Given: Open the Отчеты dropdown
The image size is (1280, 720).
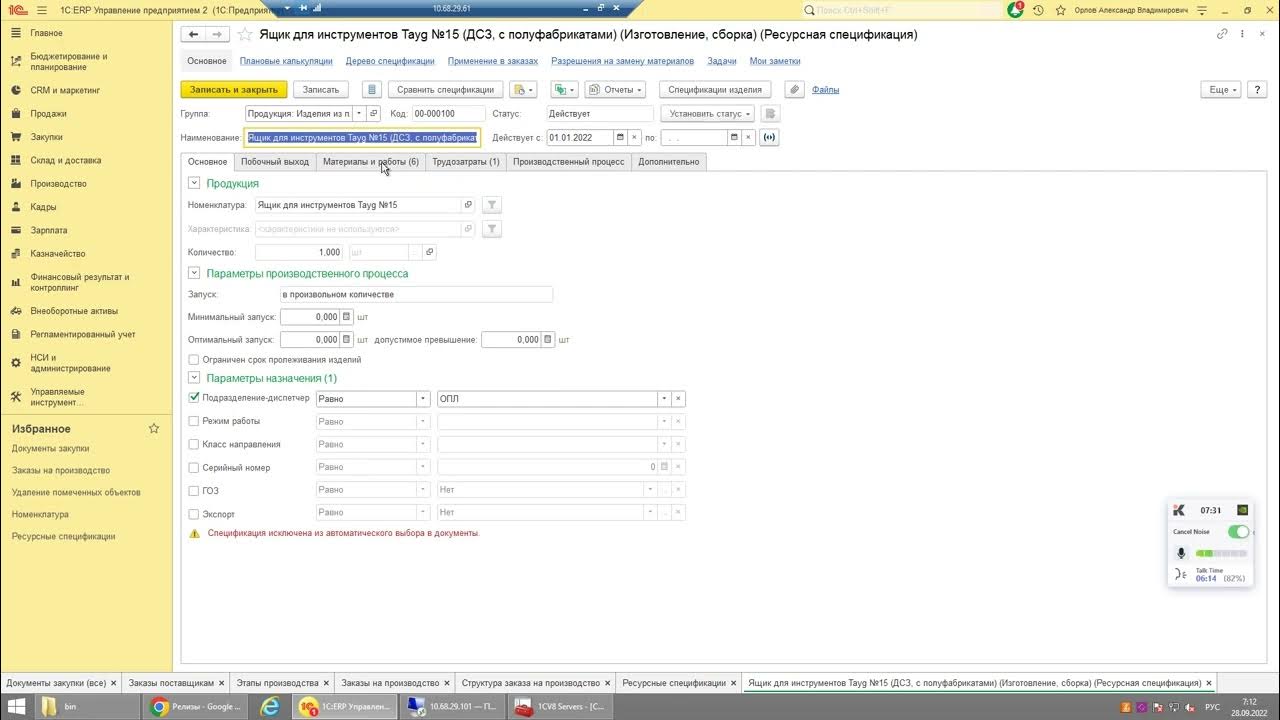Looking at the screenshot, I should [x=615, y=89].
